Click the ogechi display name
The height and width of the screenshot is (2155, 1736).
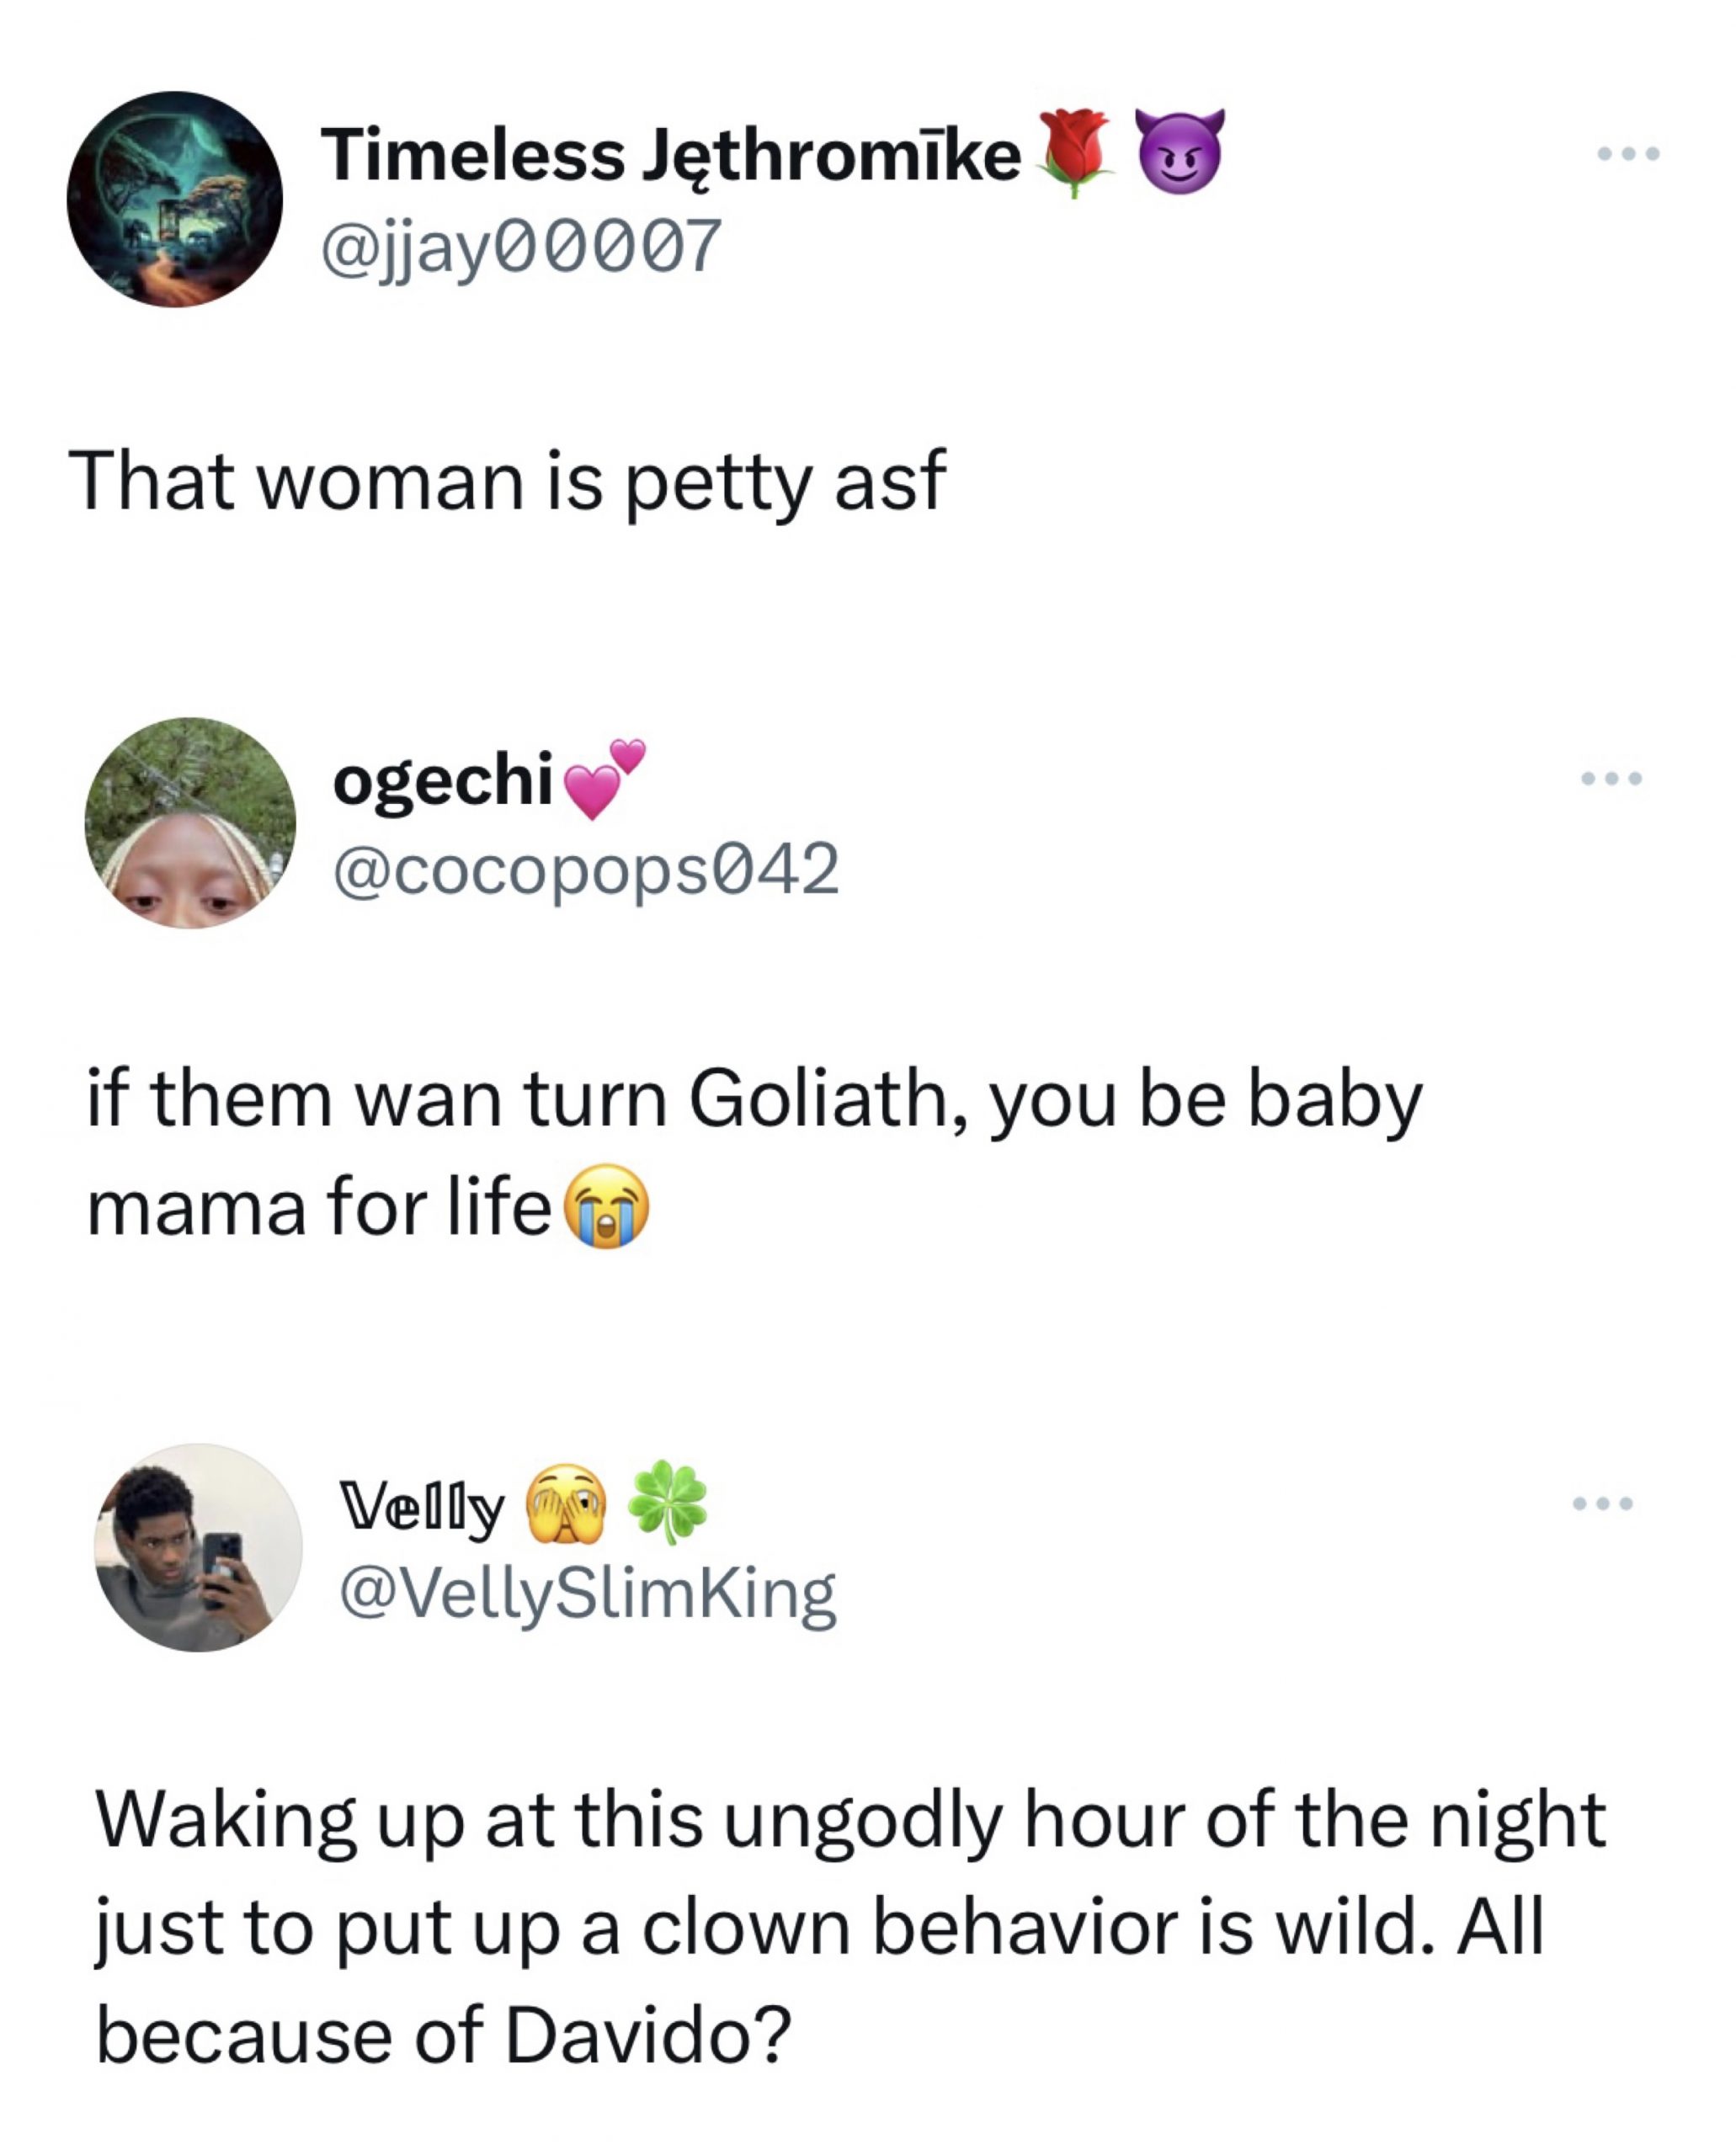[x=443, y=780]
